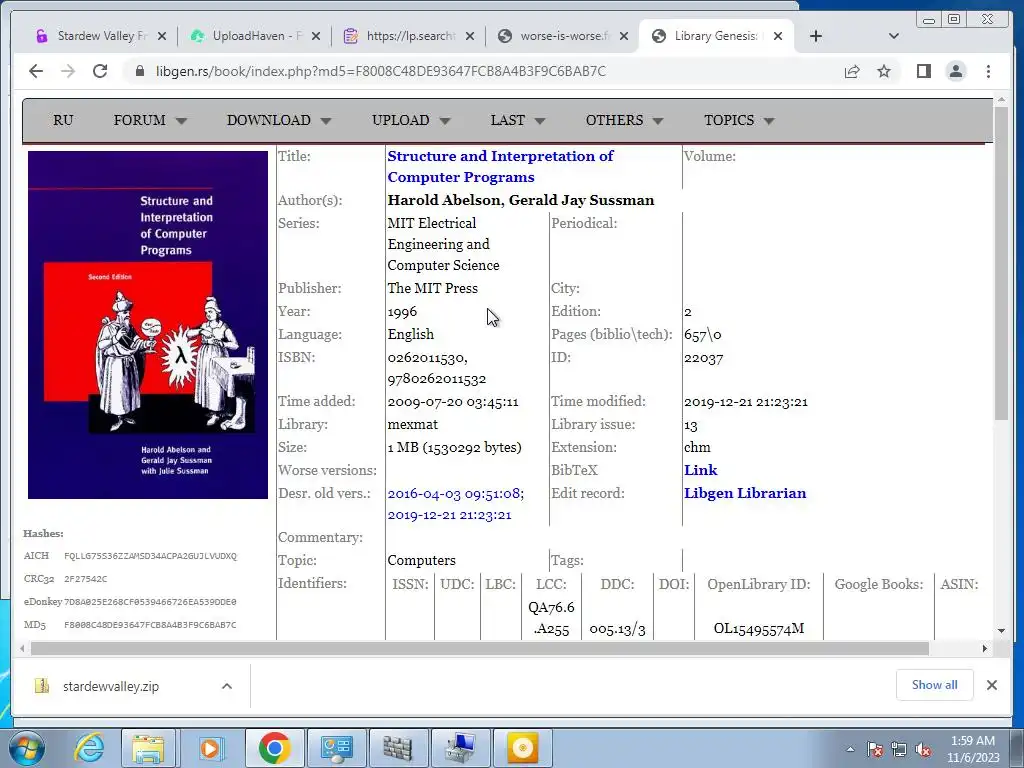Image resolution: width=1024 pixels, height=768 pixels.
Task: Close the downloads bar
Action: pos(992,685)
